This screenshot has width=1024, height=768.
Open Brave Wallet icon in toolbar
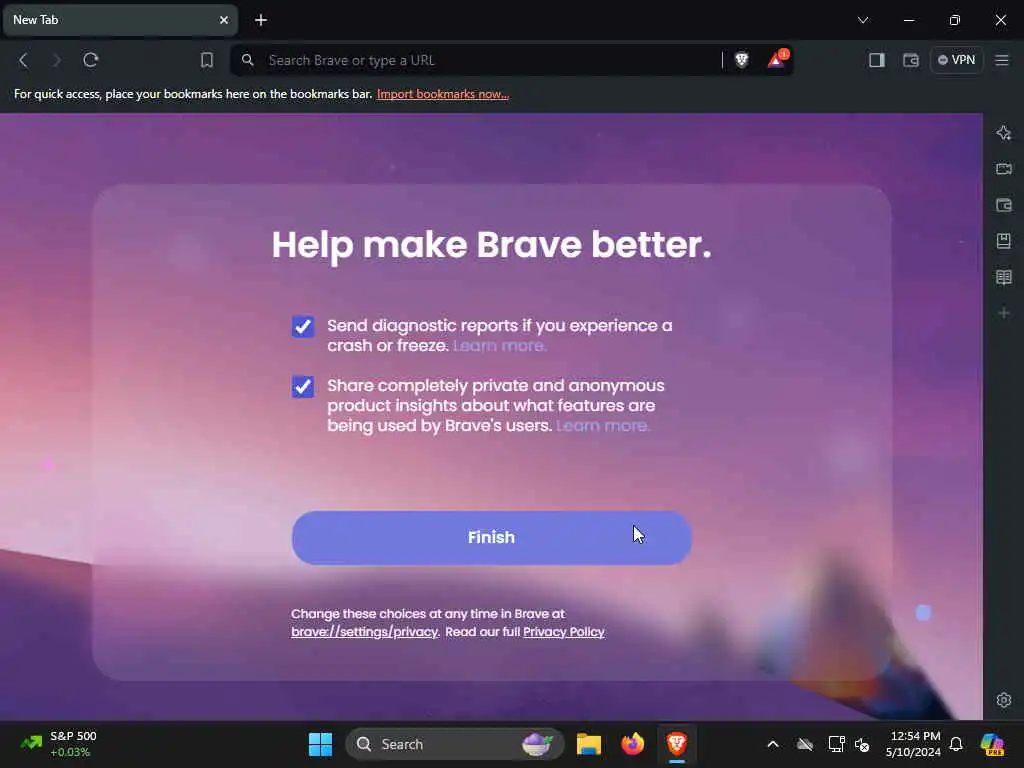tap(910, 60)
